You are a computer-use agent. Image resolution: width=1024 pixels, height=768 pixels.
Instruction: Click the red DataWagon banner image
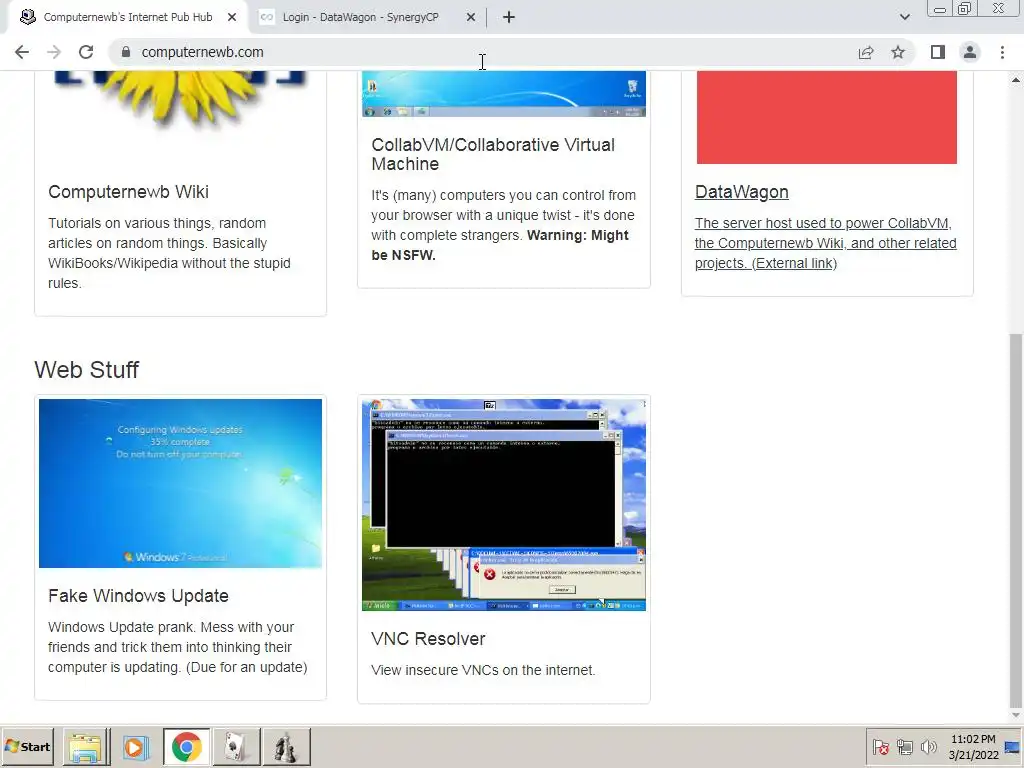(826, 118)
